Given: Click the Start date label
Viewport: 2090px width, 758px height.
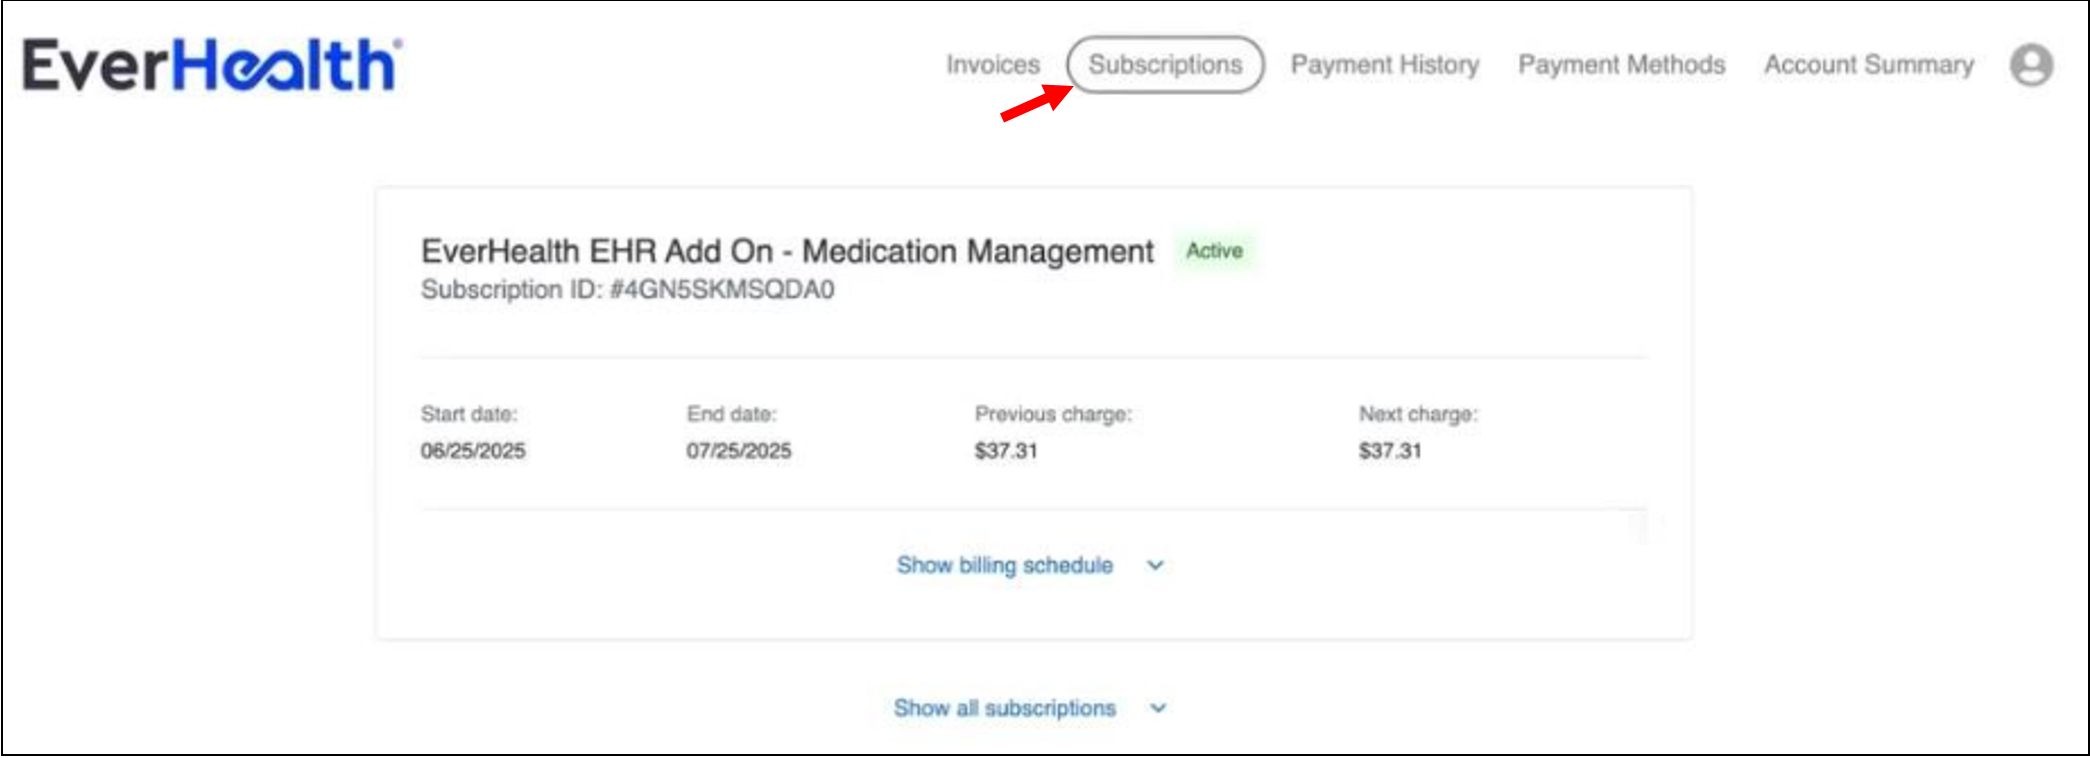Looking at the screenshot, I should [469, 414].
